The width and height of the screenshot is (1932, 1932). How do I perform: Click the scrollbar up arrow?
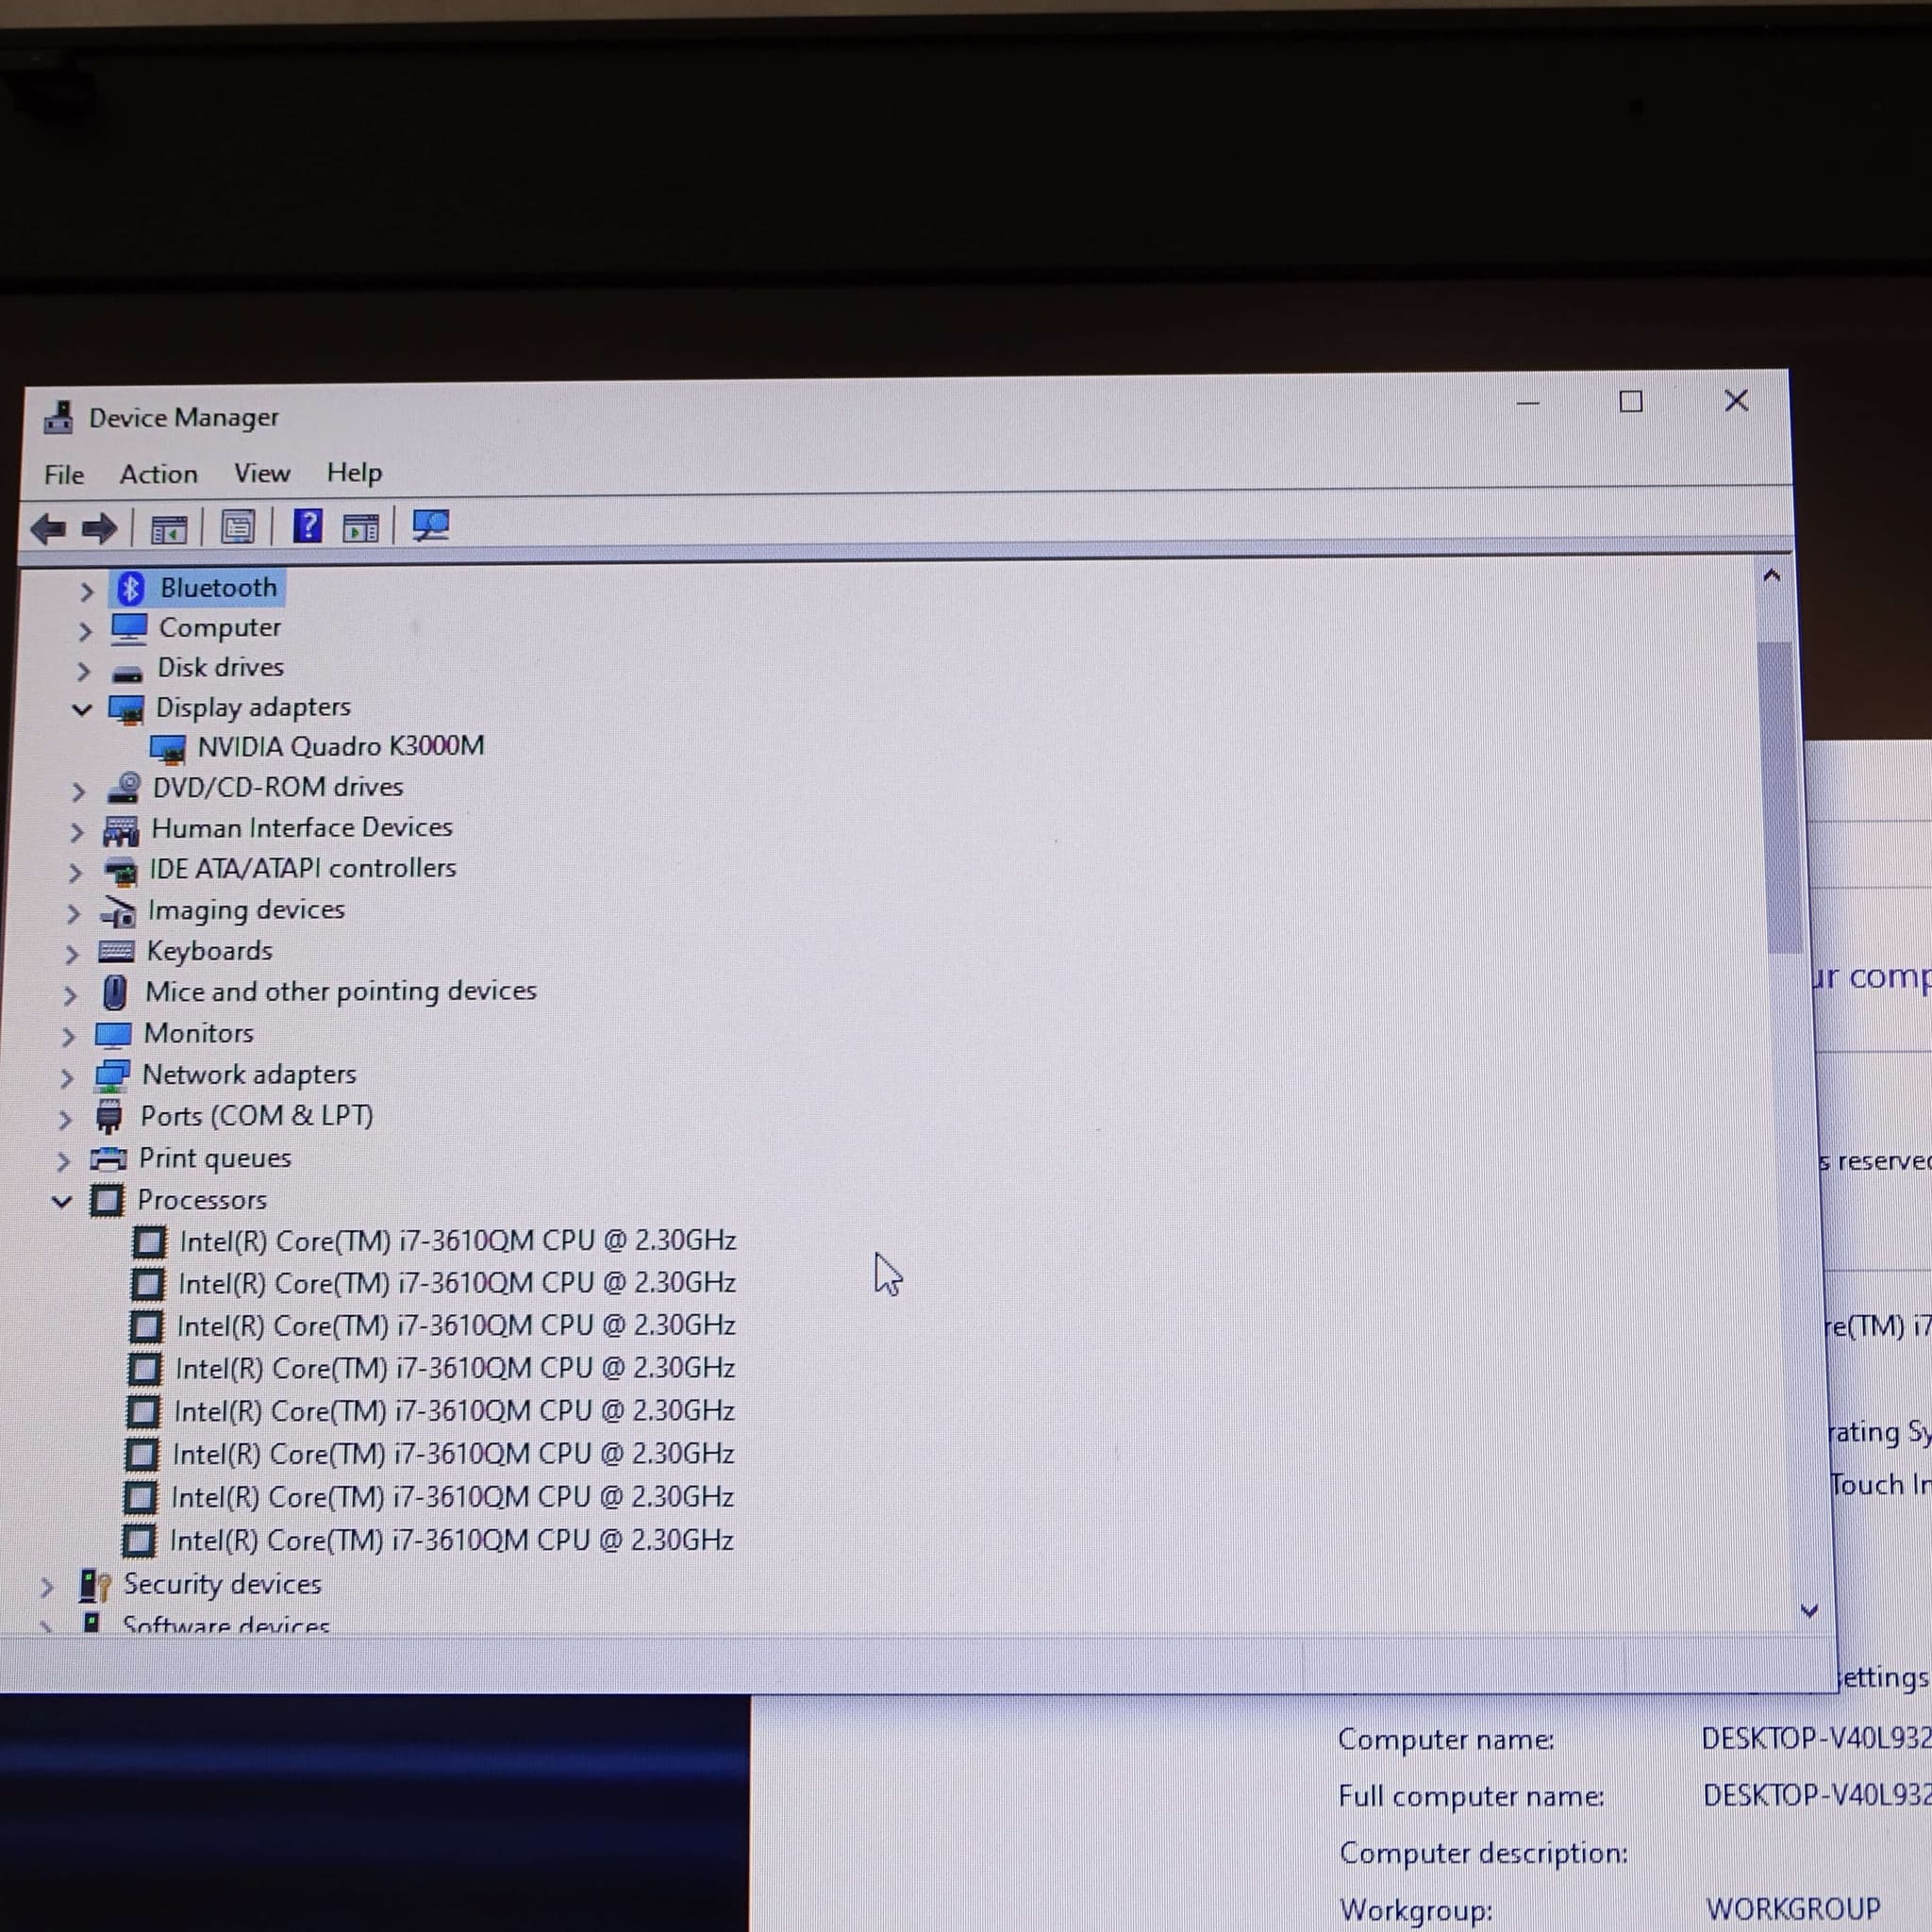tap(1771, 576)
